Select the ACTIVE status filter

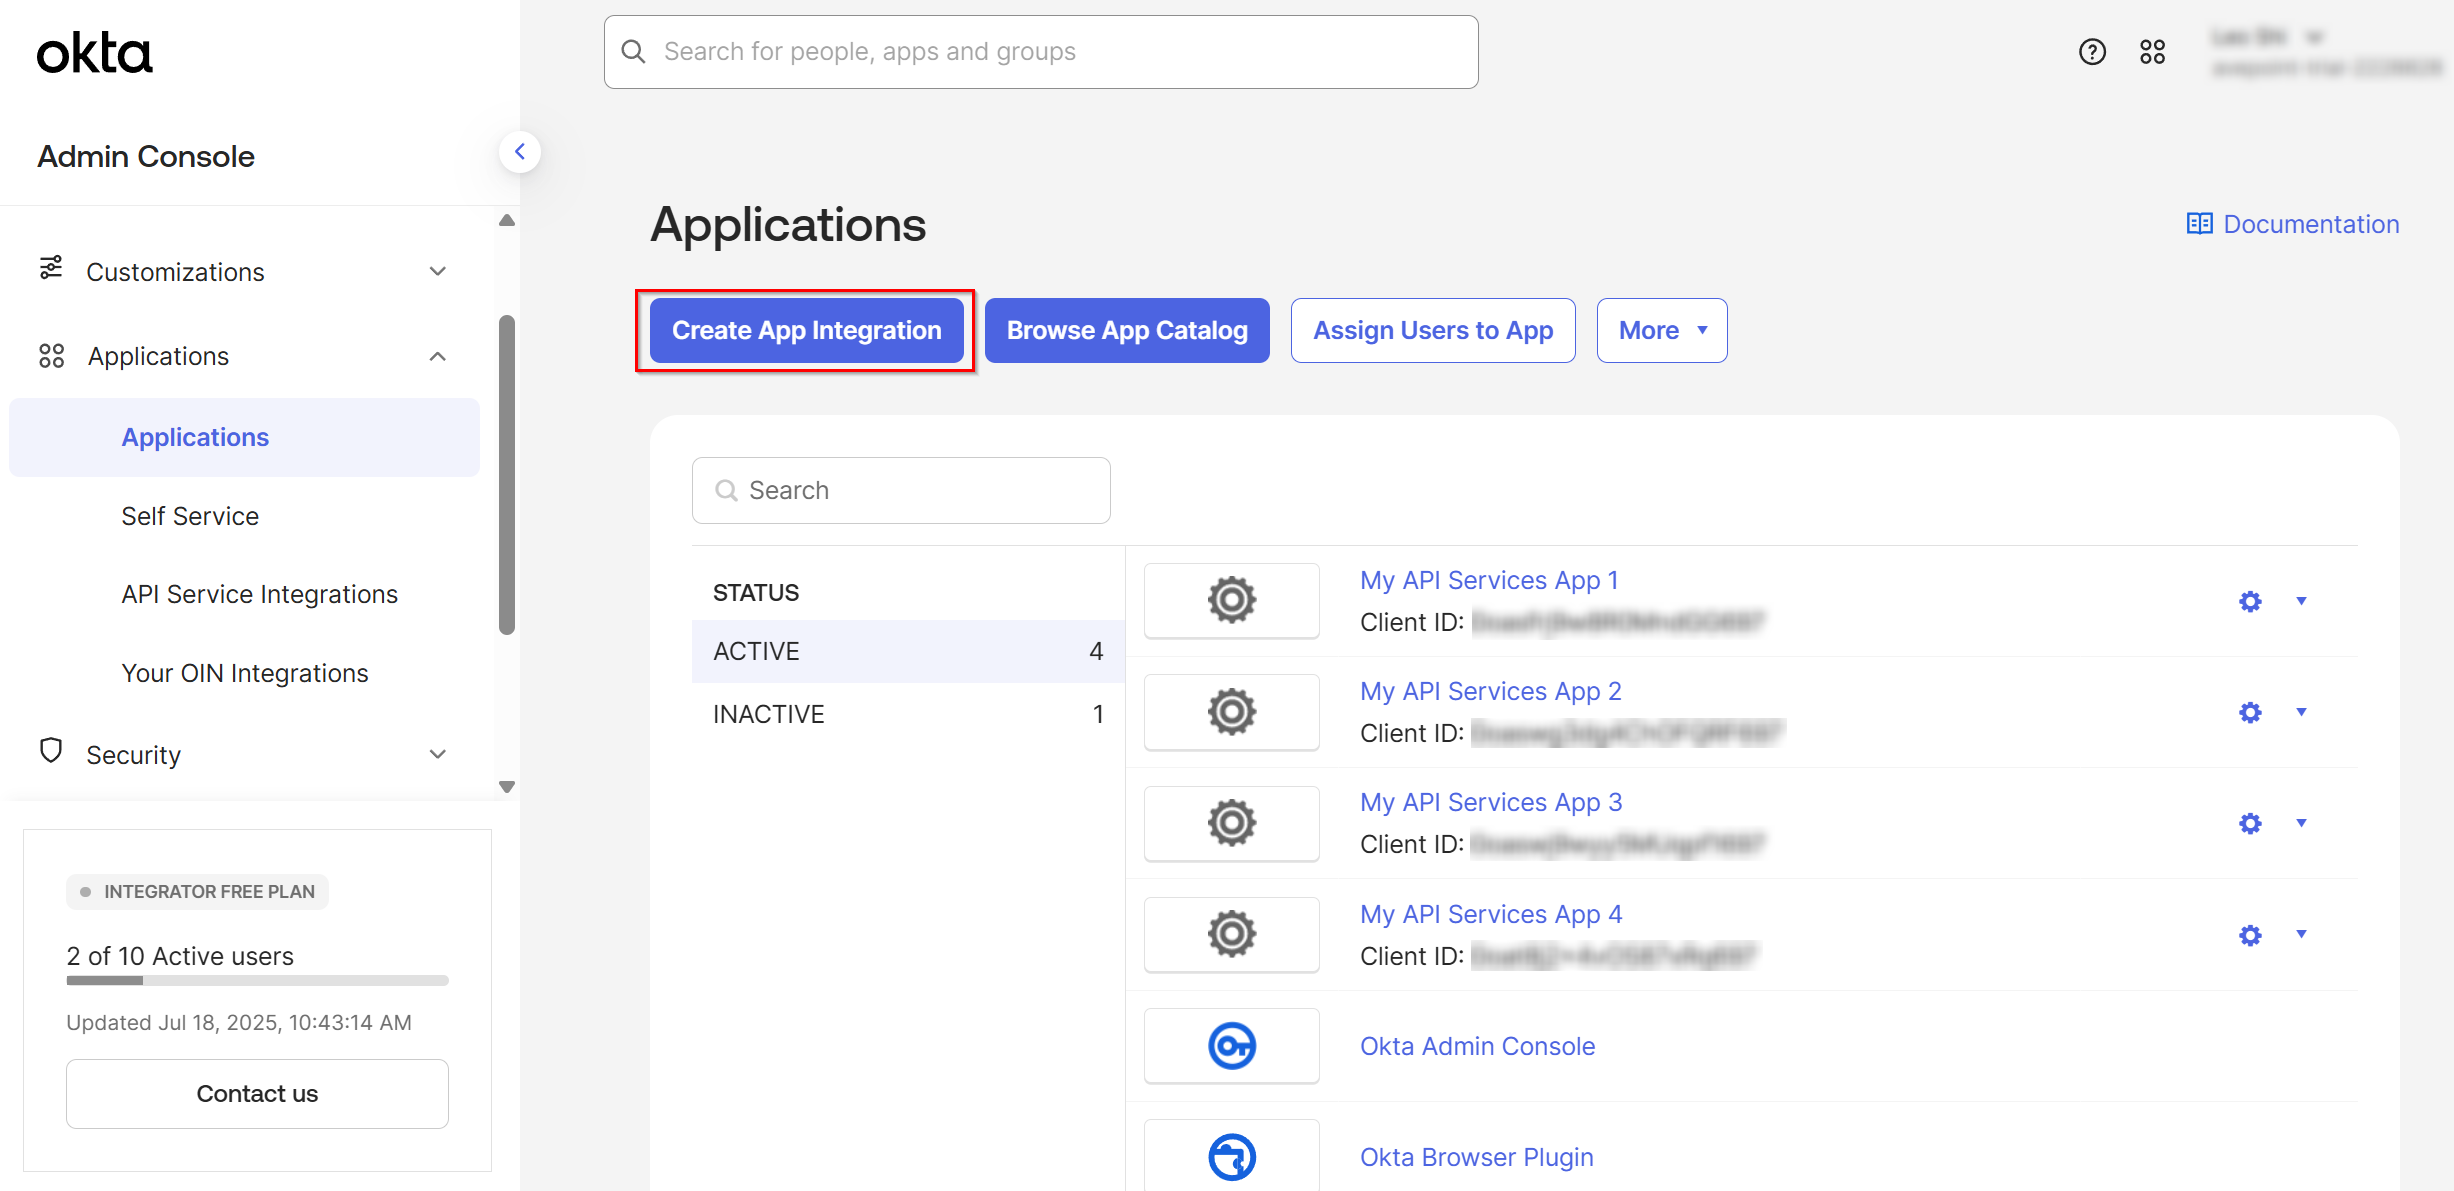756,650
